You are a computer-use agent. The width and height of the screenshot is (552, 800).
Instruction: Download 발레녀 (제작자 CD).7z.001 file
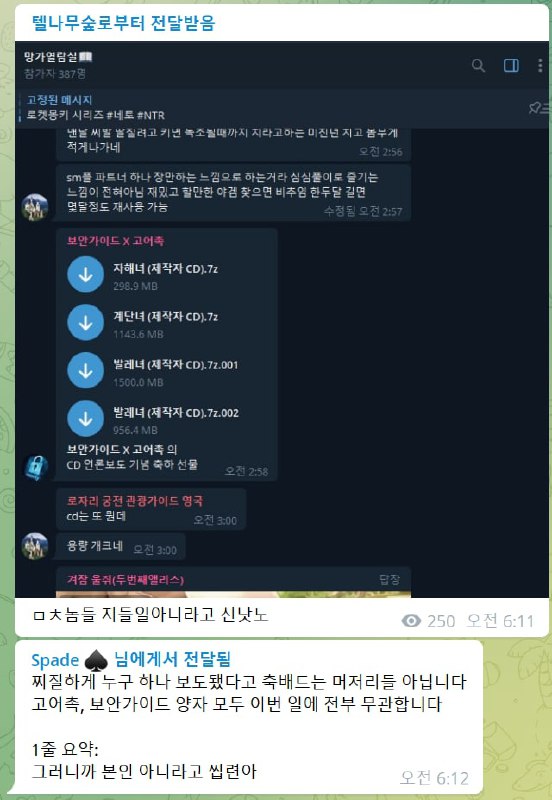pos(86,370)
